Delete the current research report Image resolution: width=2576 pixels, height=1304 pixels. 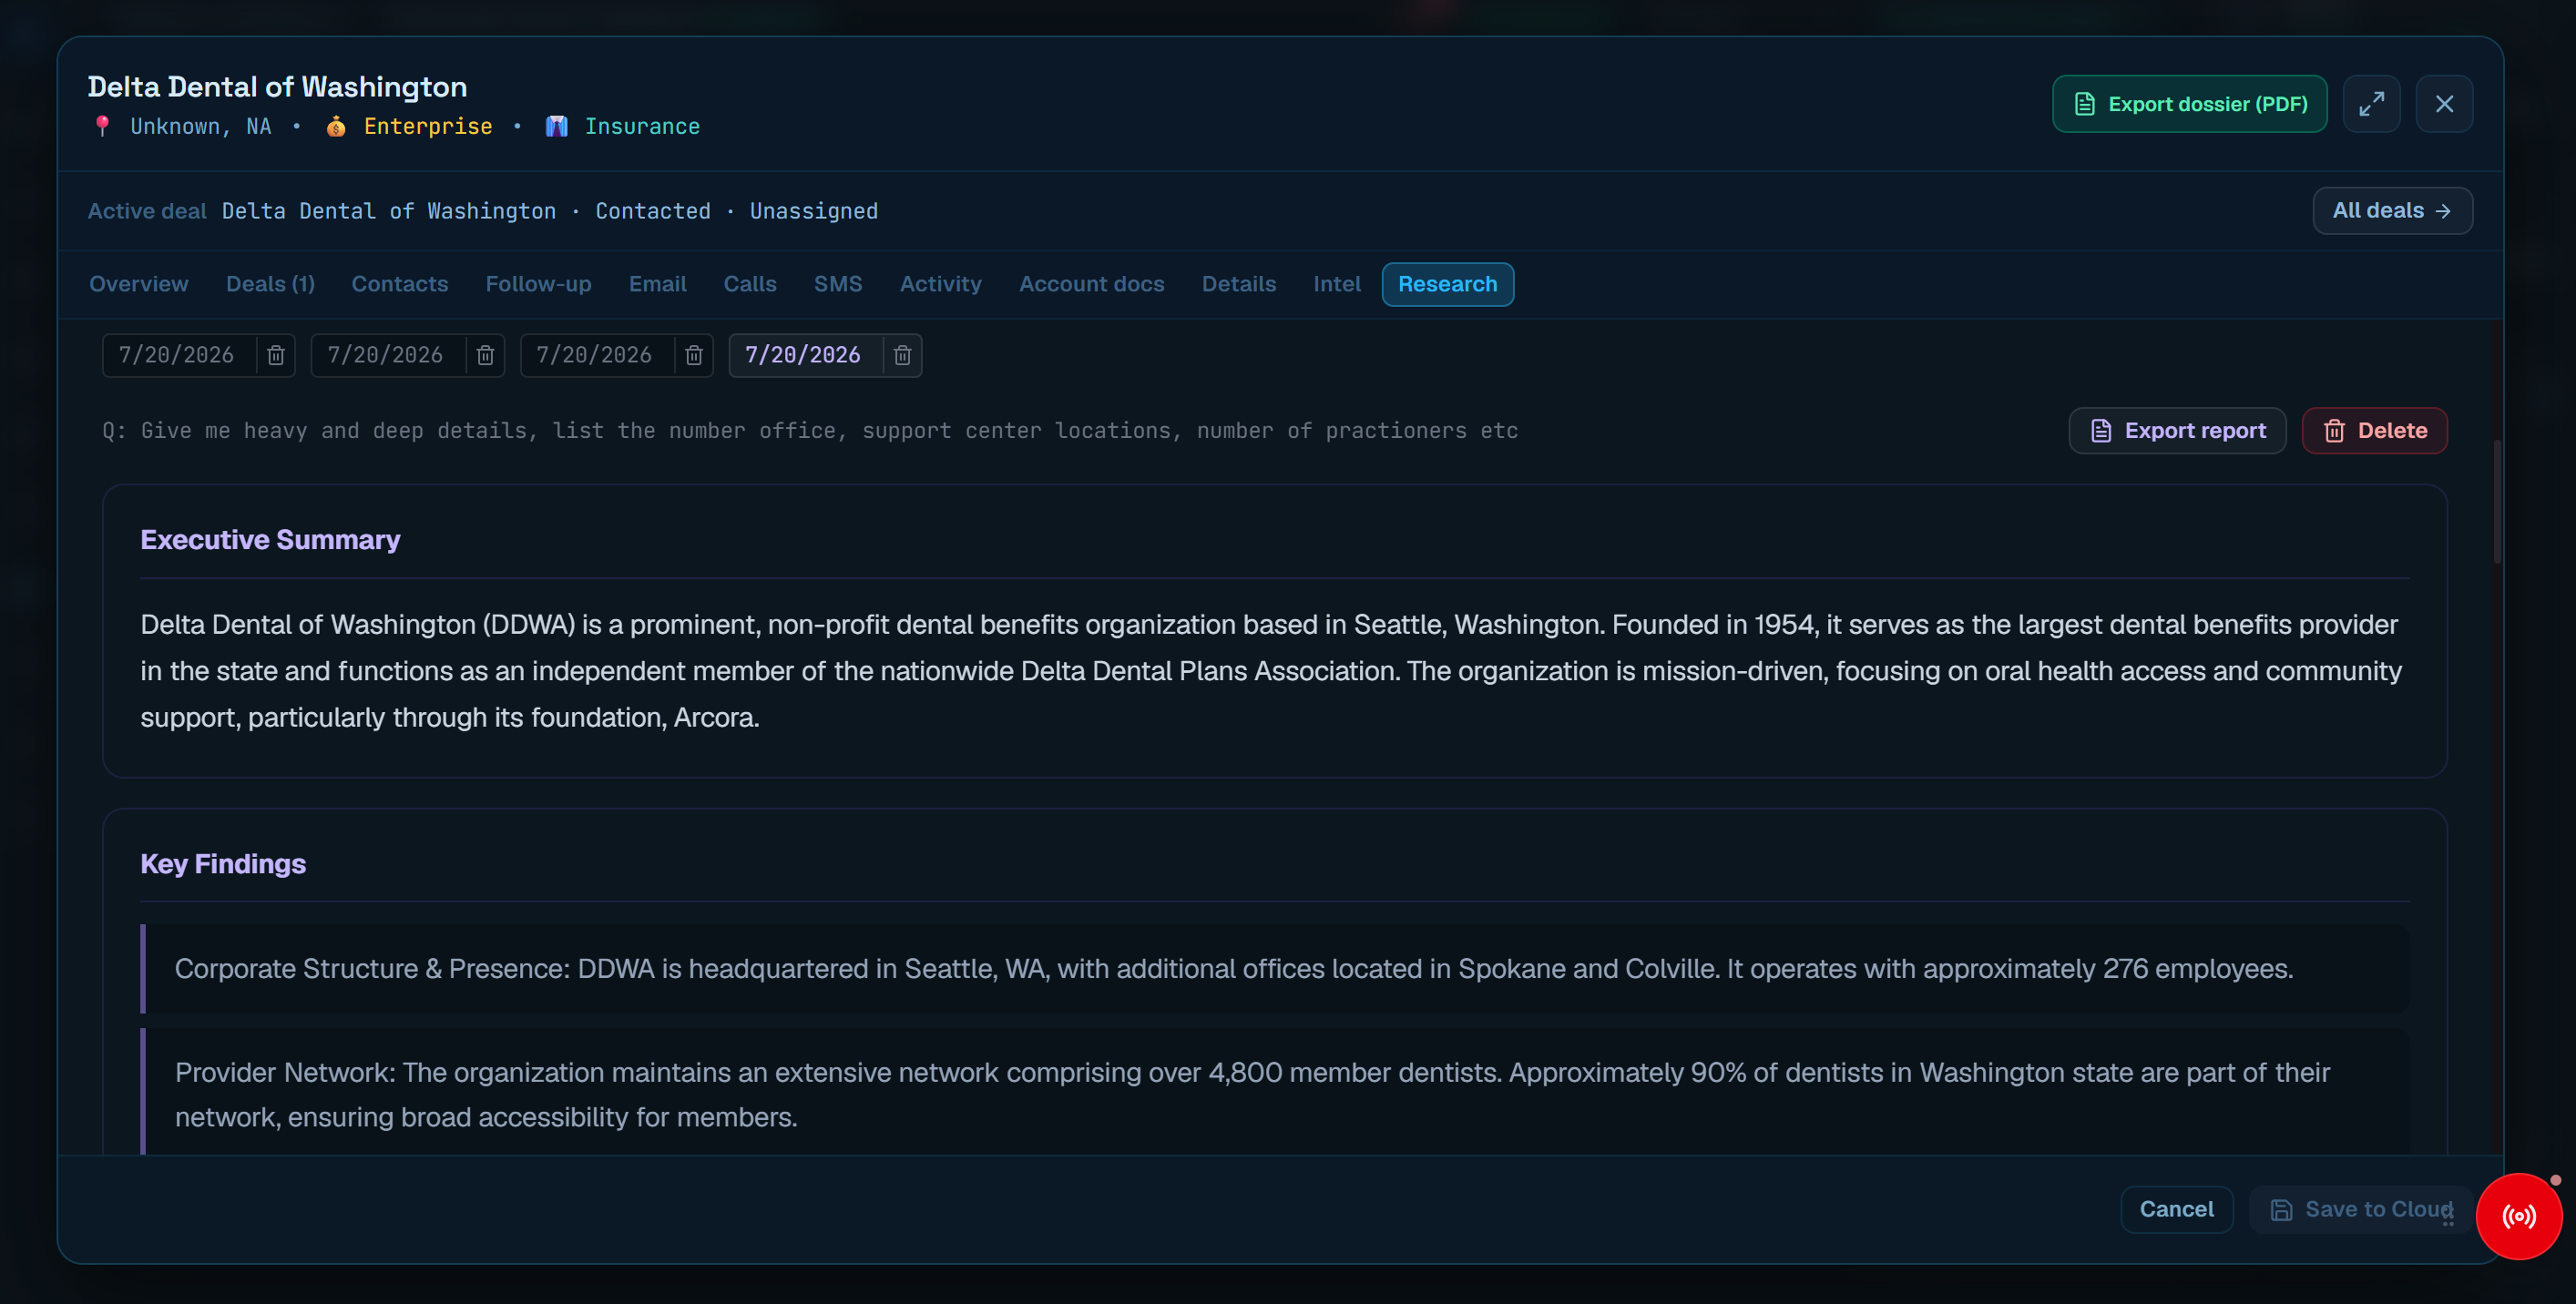click(x=2374, y=431)
